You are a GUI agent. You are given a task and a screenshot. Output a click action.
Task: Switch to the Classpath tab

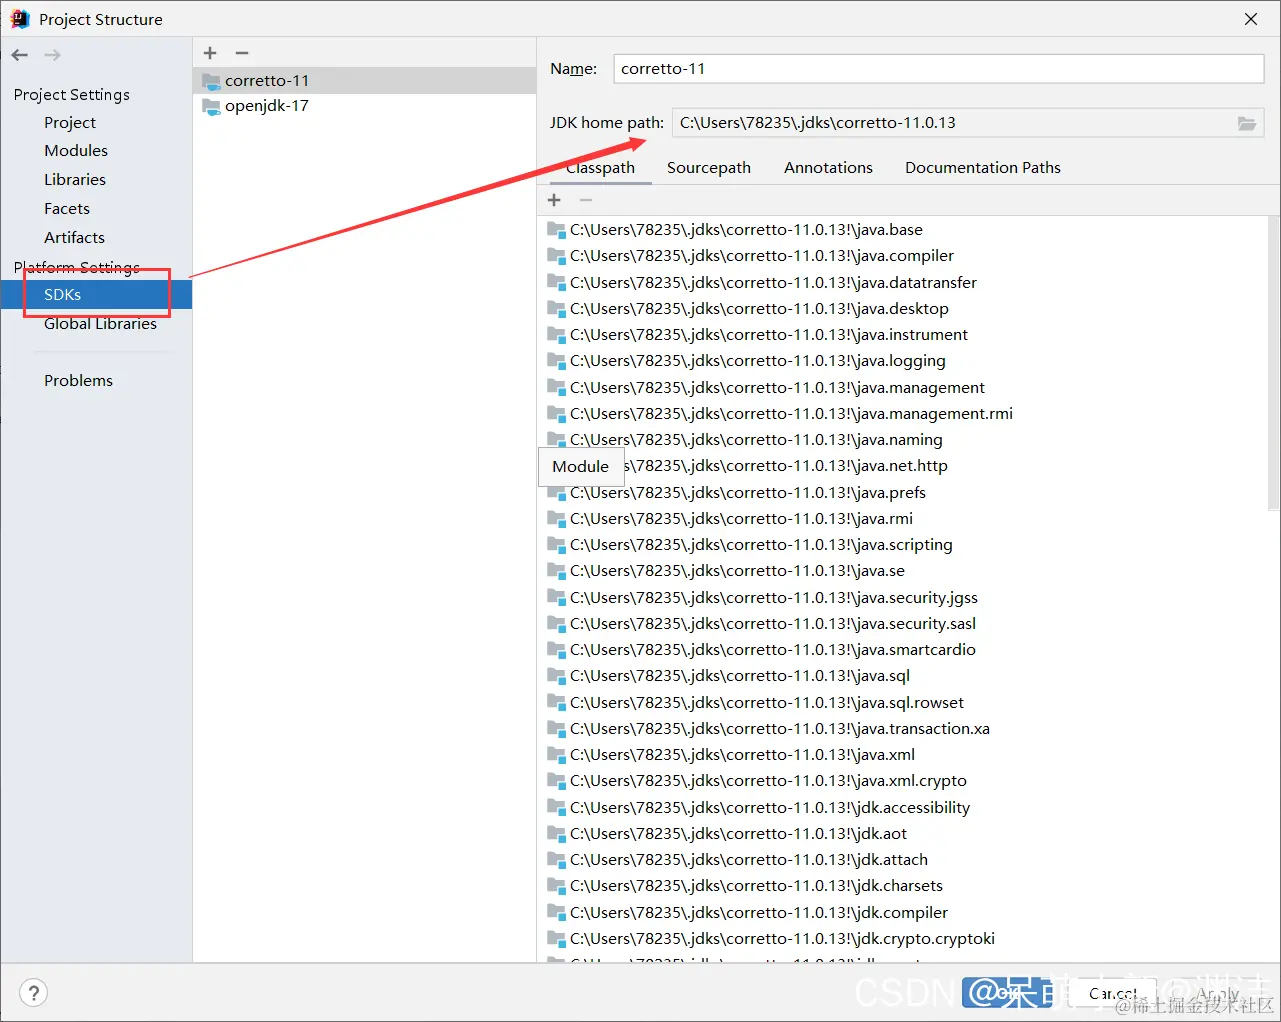(x=600, y=168)
